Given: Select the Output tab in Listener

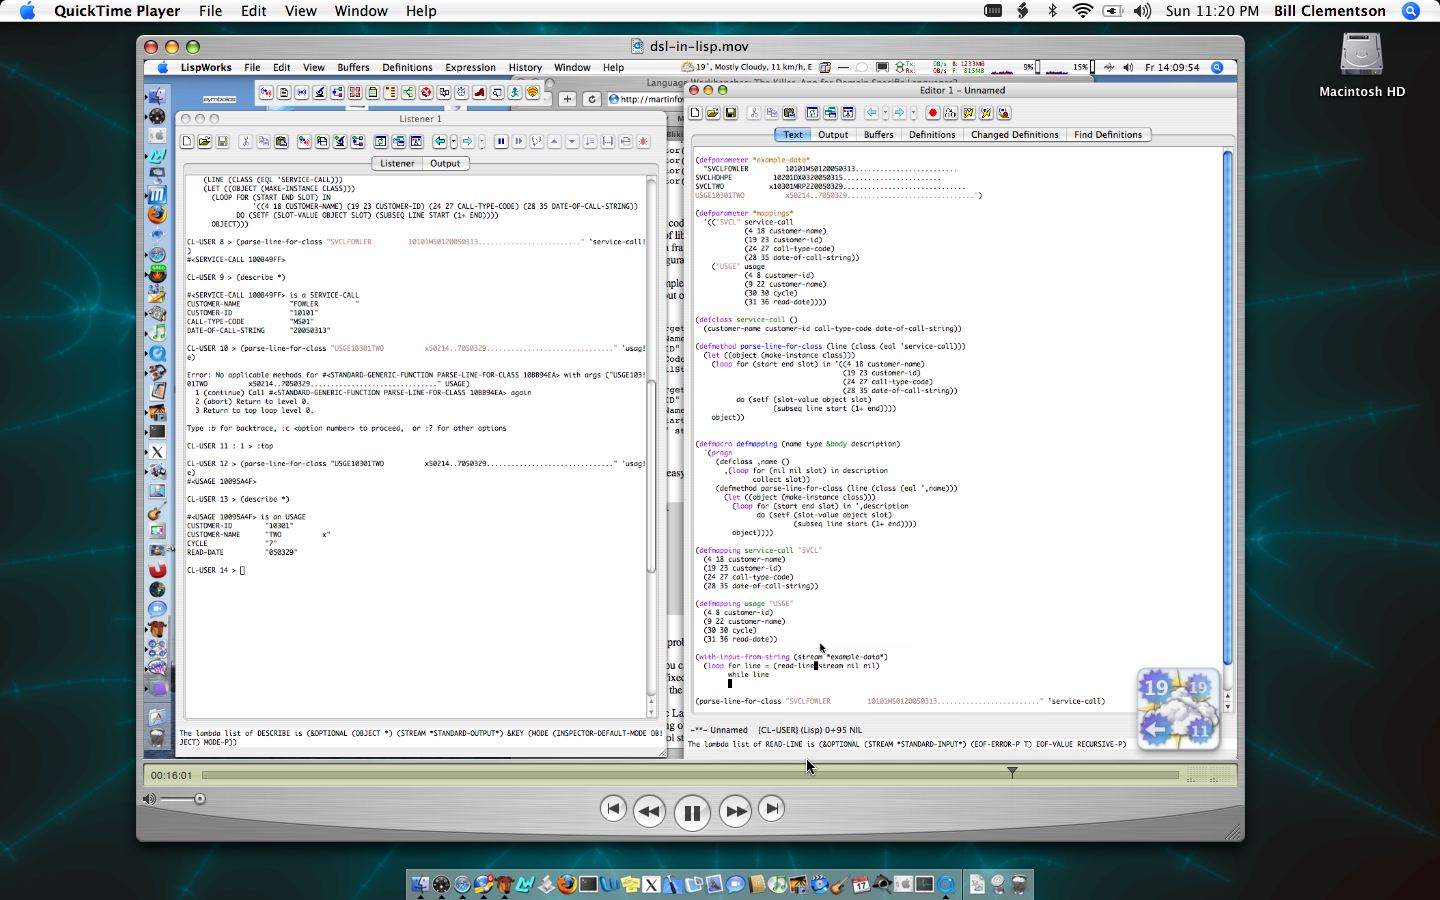Looking at the screenshot, I should (445, 163).
